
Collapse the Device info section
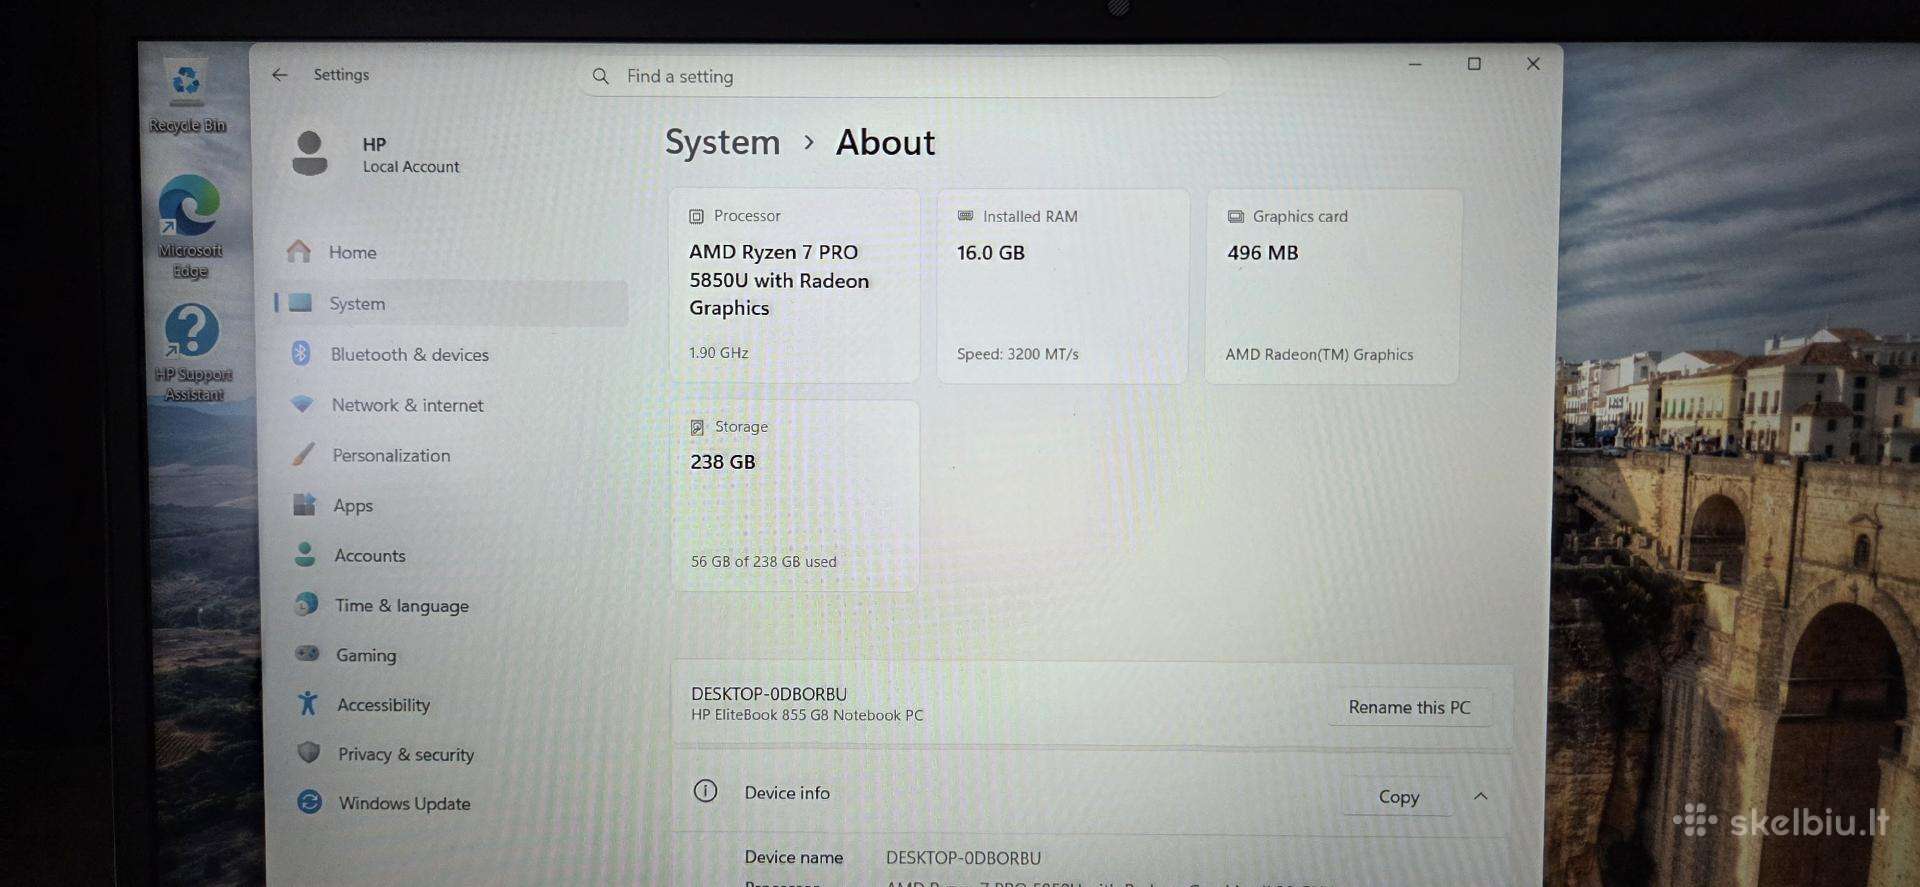[1481, 796]
